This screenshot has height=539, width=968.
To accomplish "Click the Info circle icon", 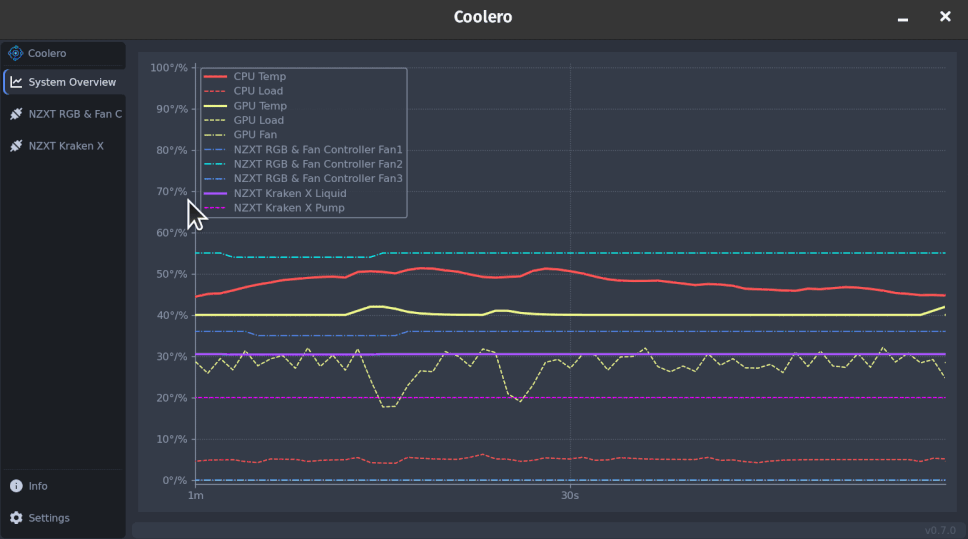I will pyautogui.click(x=16, y=486).
